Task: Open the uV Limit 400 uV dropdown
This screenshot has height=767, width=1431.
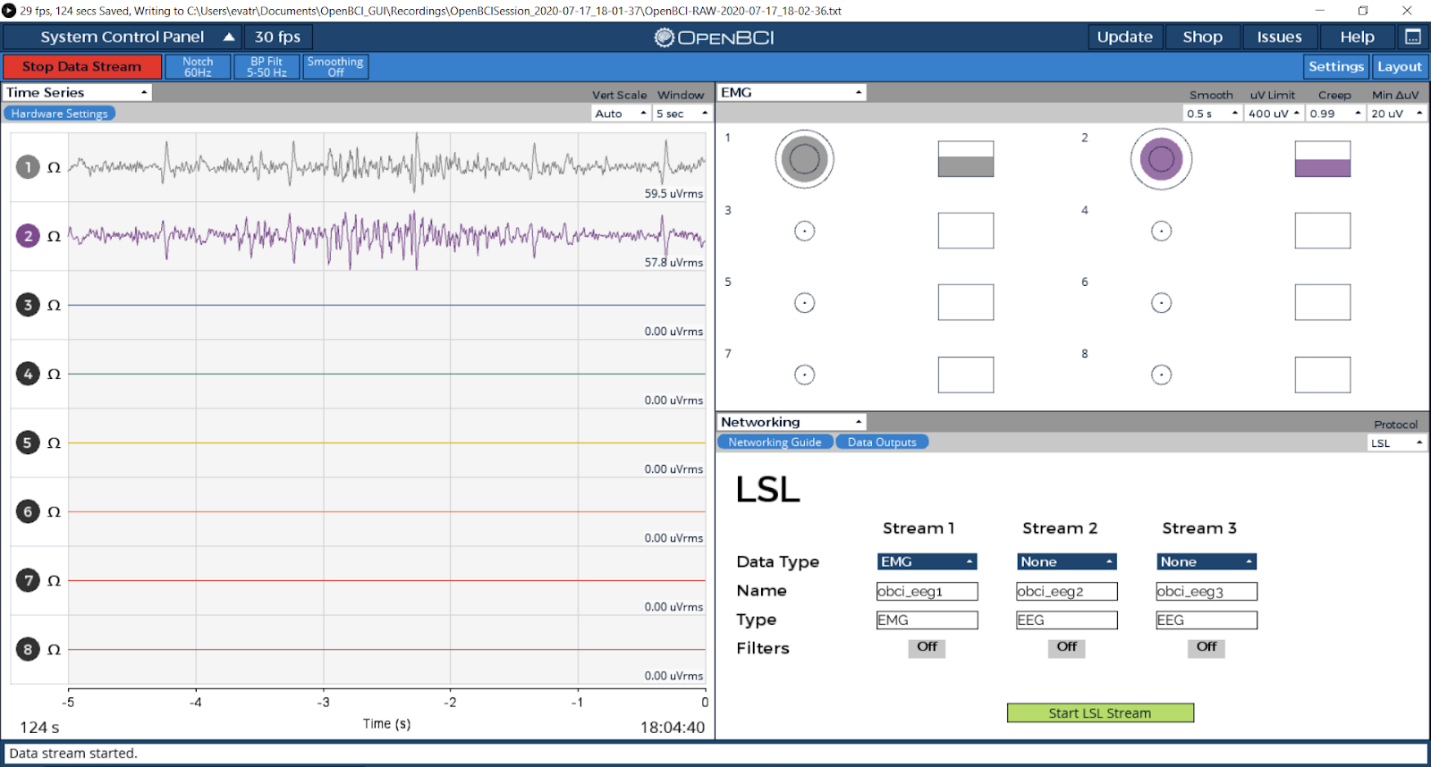Action: coord(1274,114)
